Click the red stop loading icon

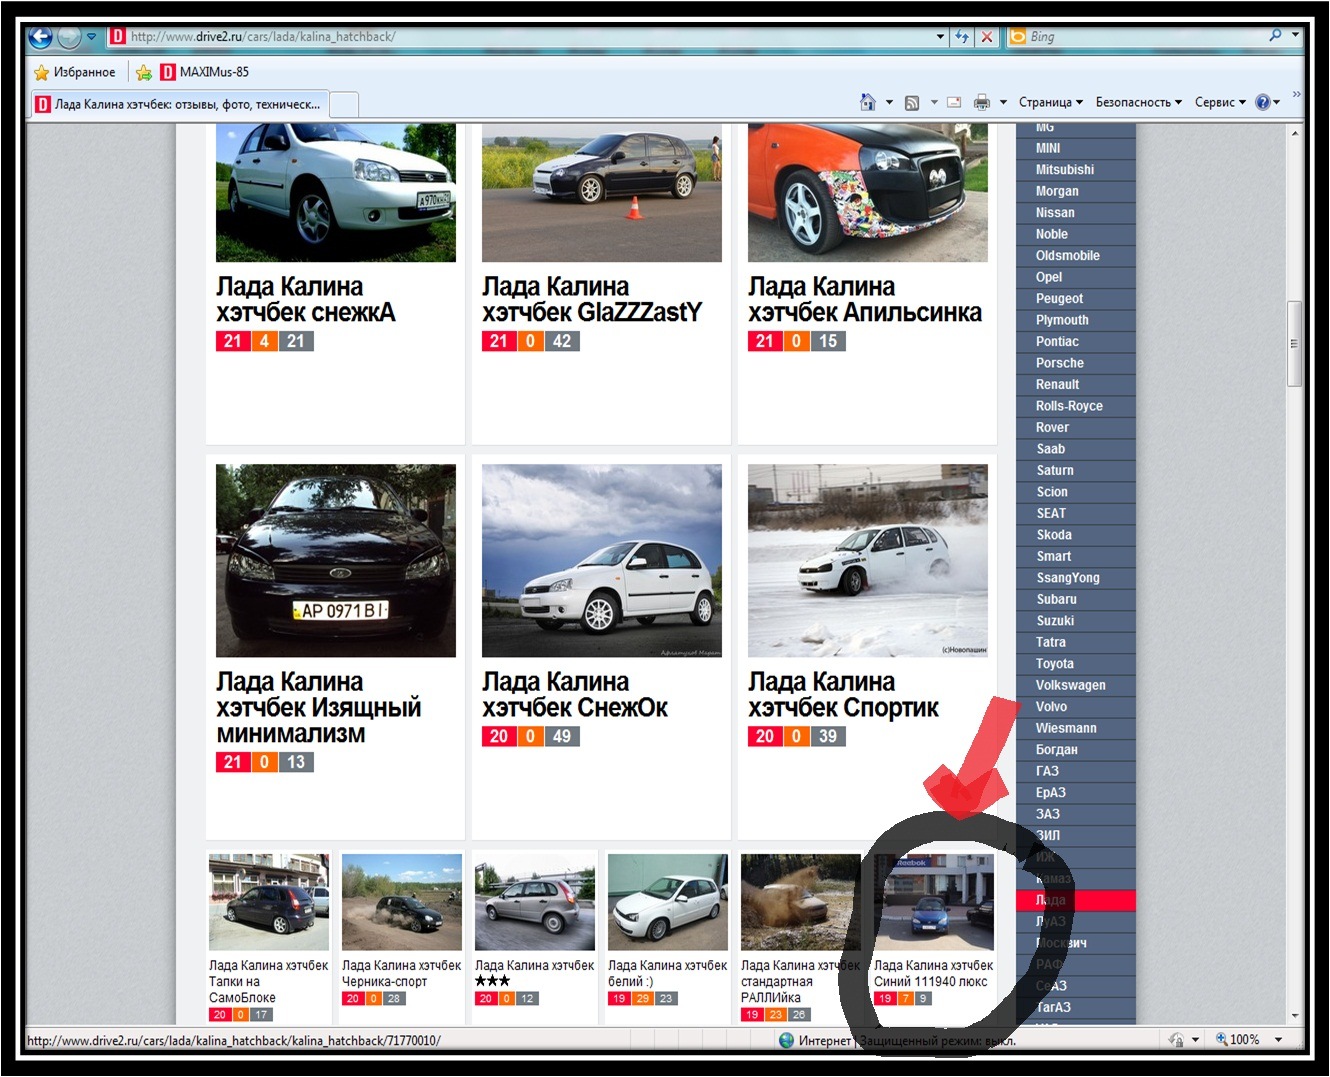987,37
